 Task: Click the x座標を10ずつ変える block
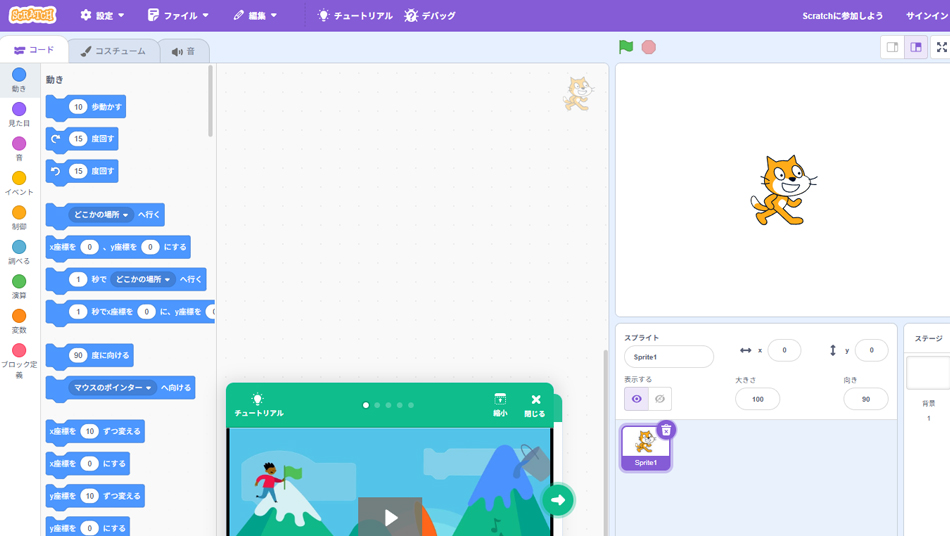pos(95,432)
